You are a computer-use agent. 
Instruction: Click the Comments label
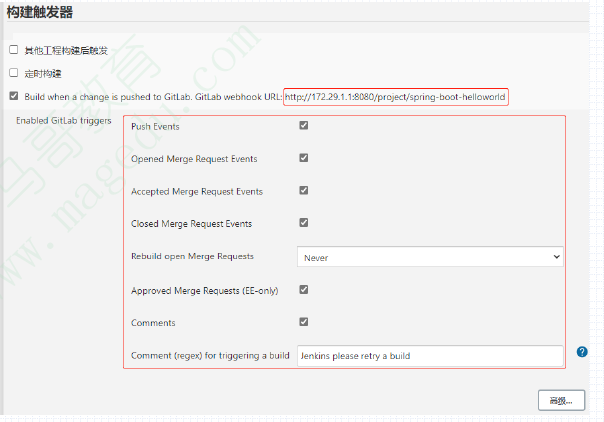153,323
